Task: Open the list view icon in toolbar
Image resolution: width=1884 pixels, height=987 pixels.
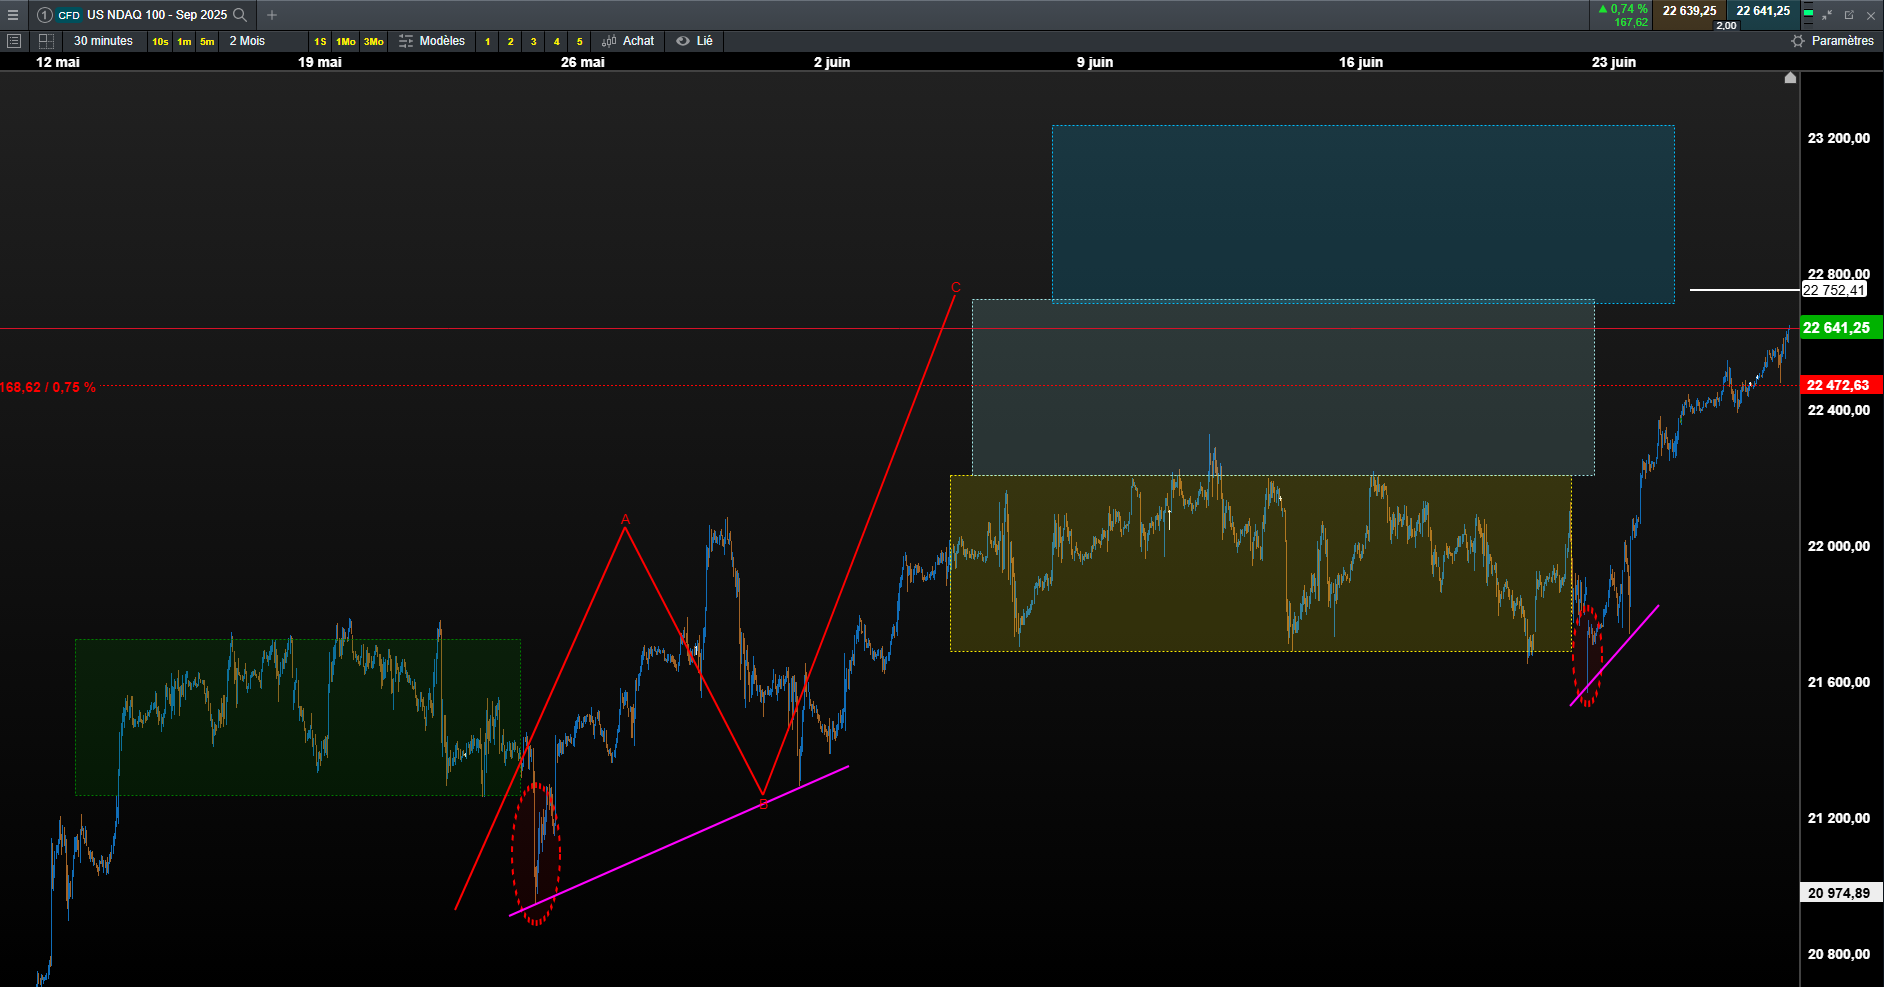Action: pos(14,41)
